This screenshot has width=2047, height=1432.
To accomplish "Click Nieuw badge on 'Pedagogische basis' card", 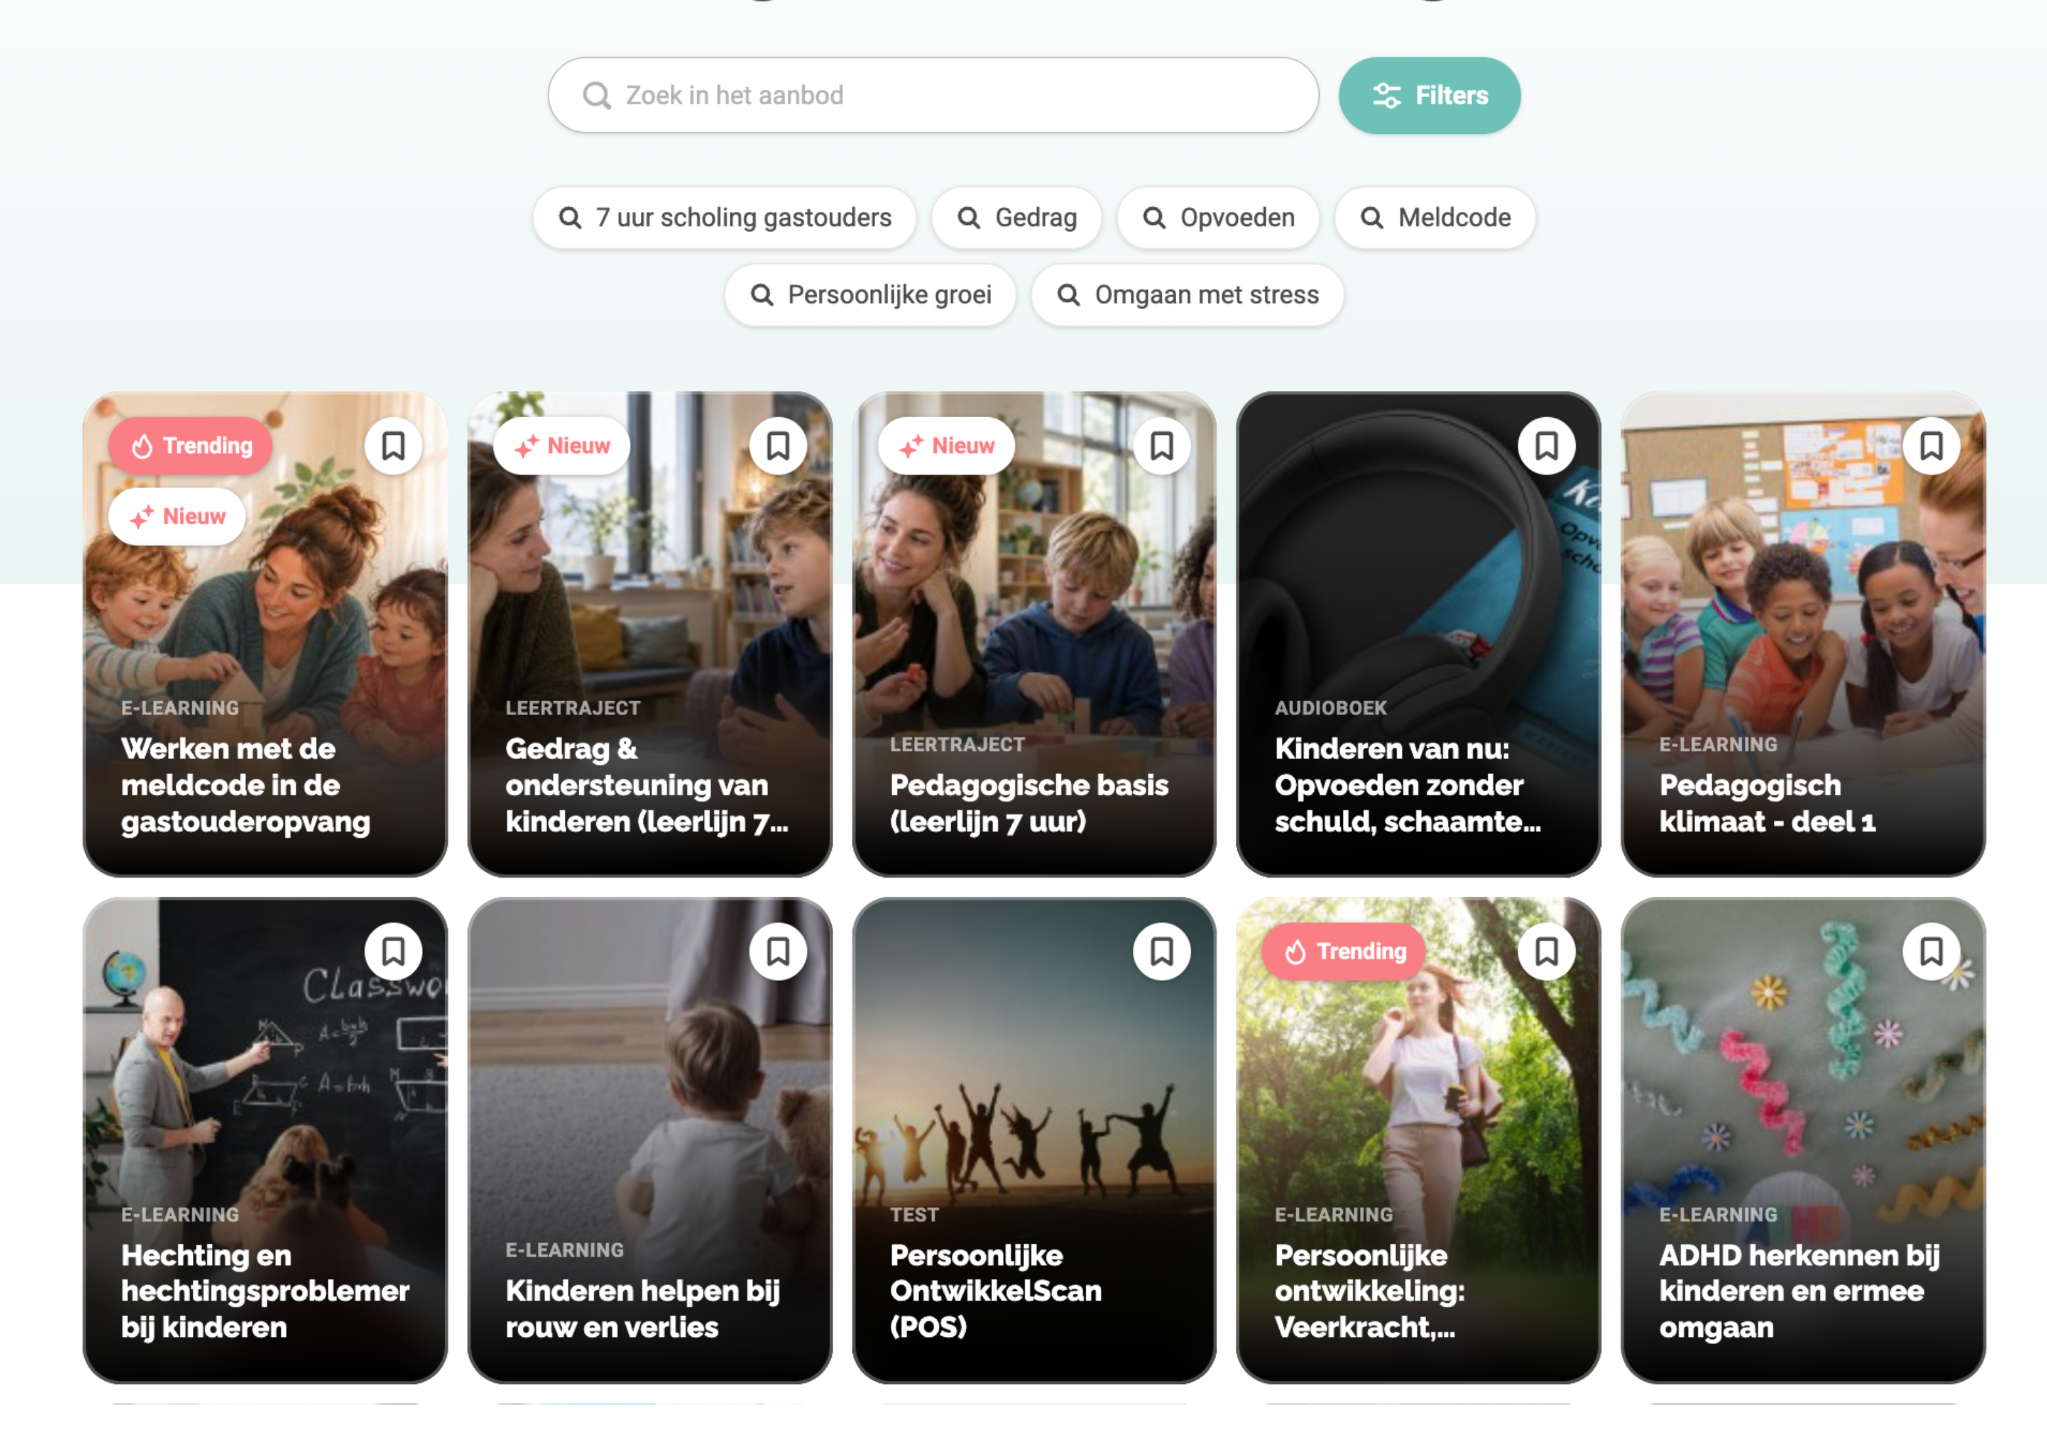I will 946,446.
